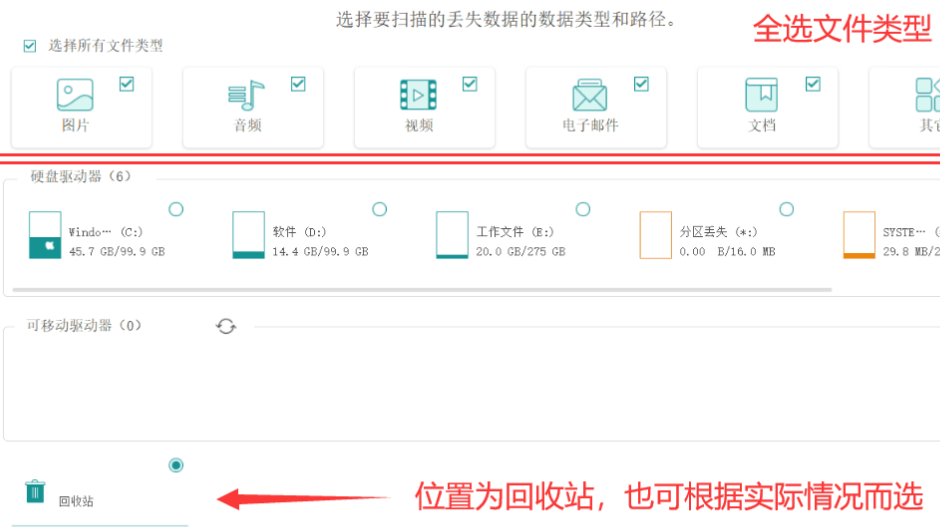The image size is (940, 527).
Task: Uncheck the 音频 file type checkbox
Action: point(298,84)
